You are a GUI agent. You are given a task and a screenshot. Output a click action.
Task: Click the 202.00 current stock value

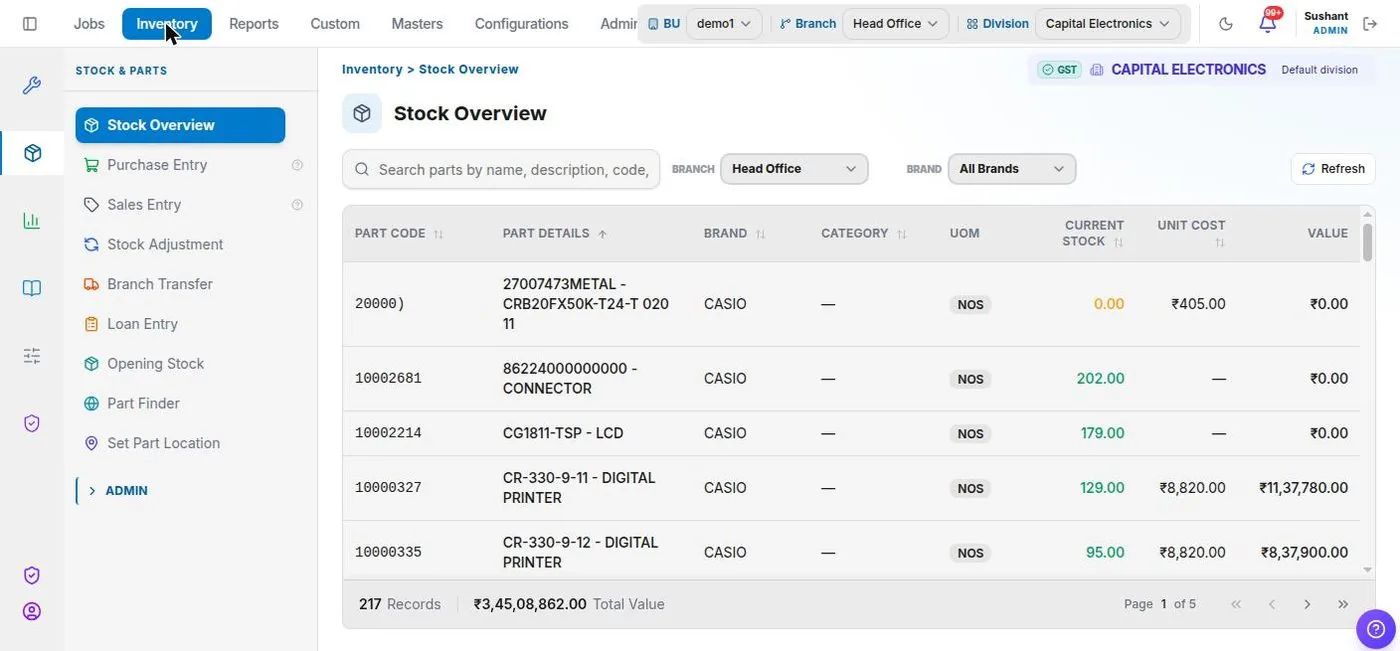(1100, 379)
